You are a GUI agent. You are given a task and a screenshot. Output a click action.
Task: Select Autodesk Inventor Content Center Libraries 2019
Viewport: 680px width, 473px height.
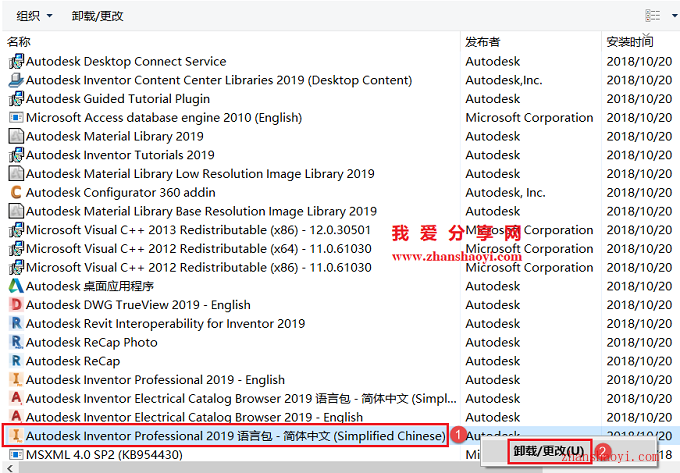pos(219,80)
